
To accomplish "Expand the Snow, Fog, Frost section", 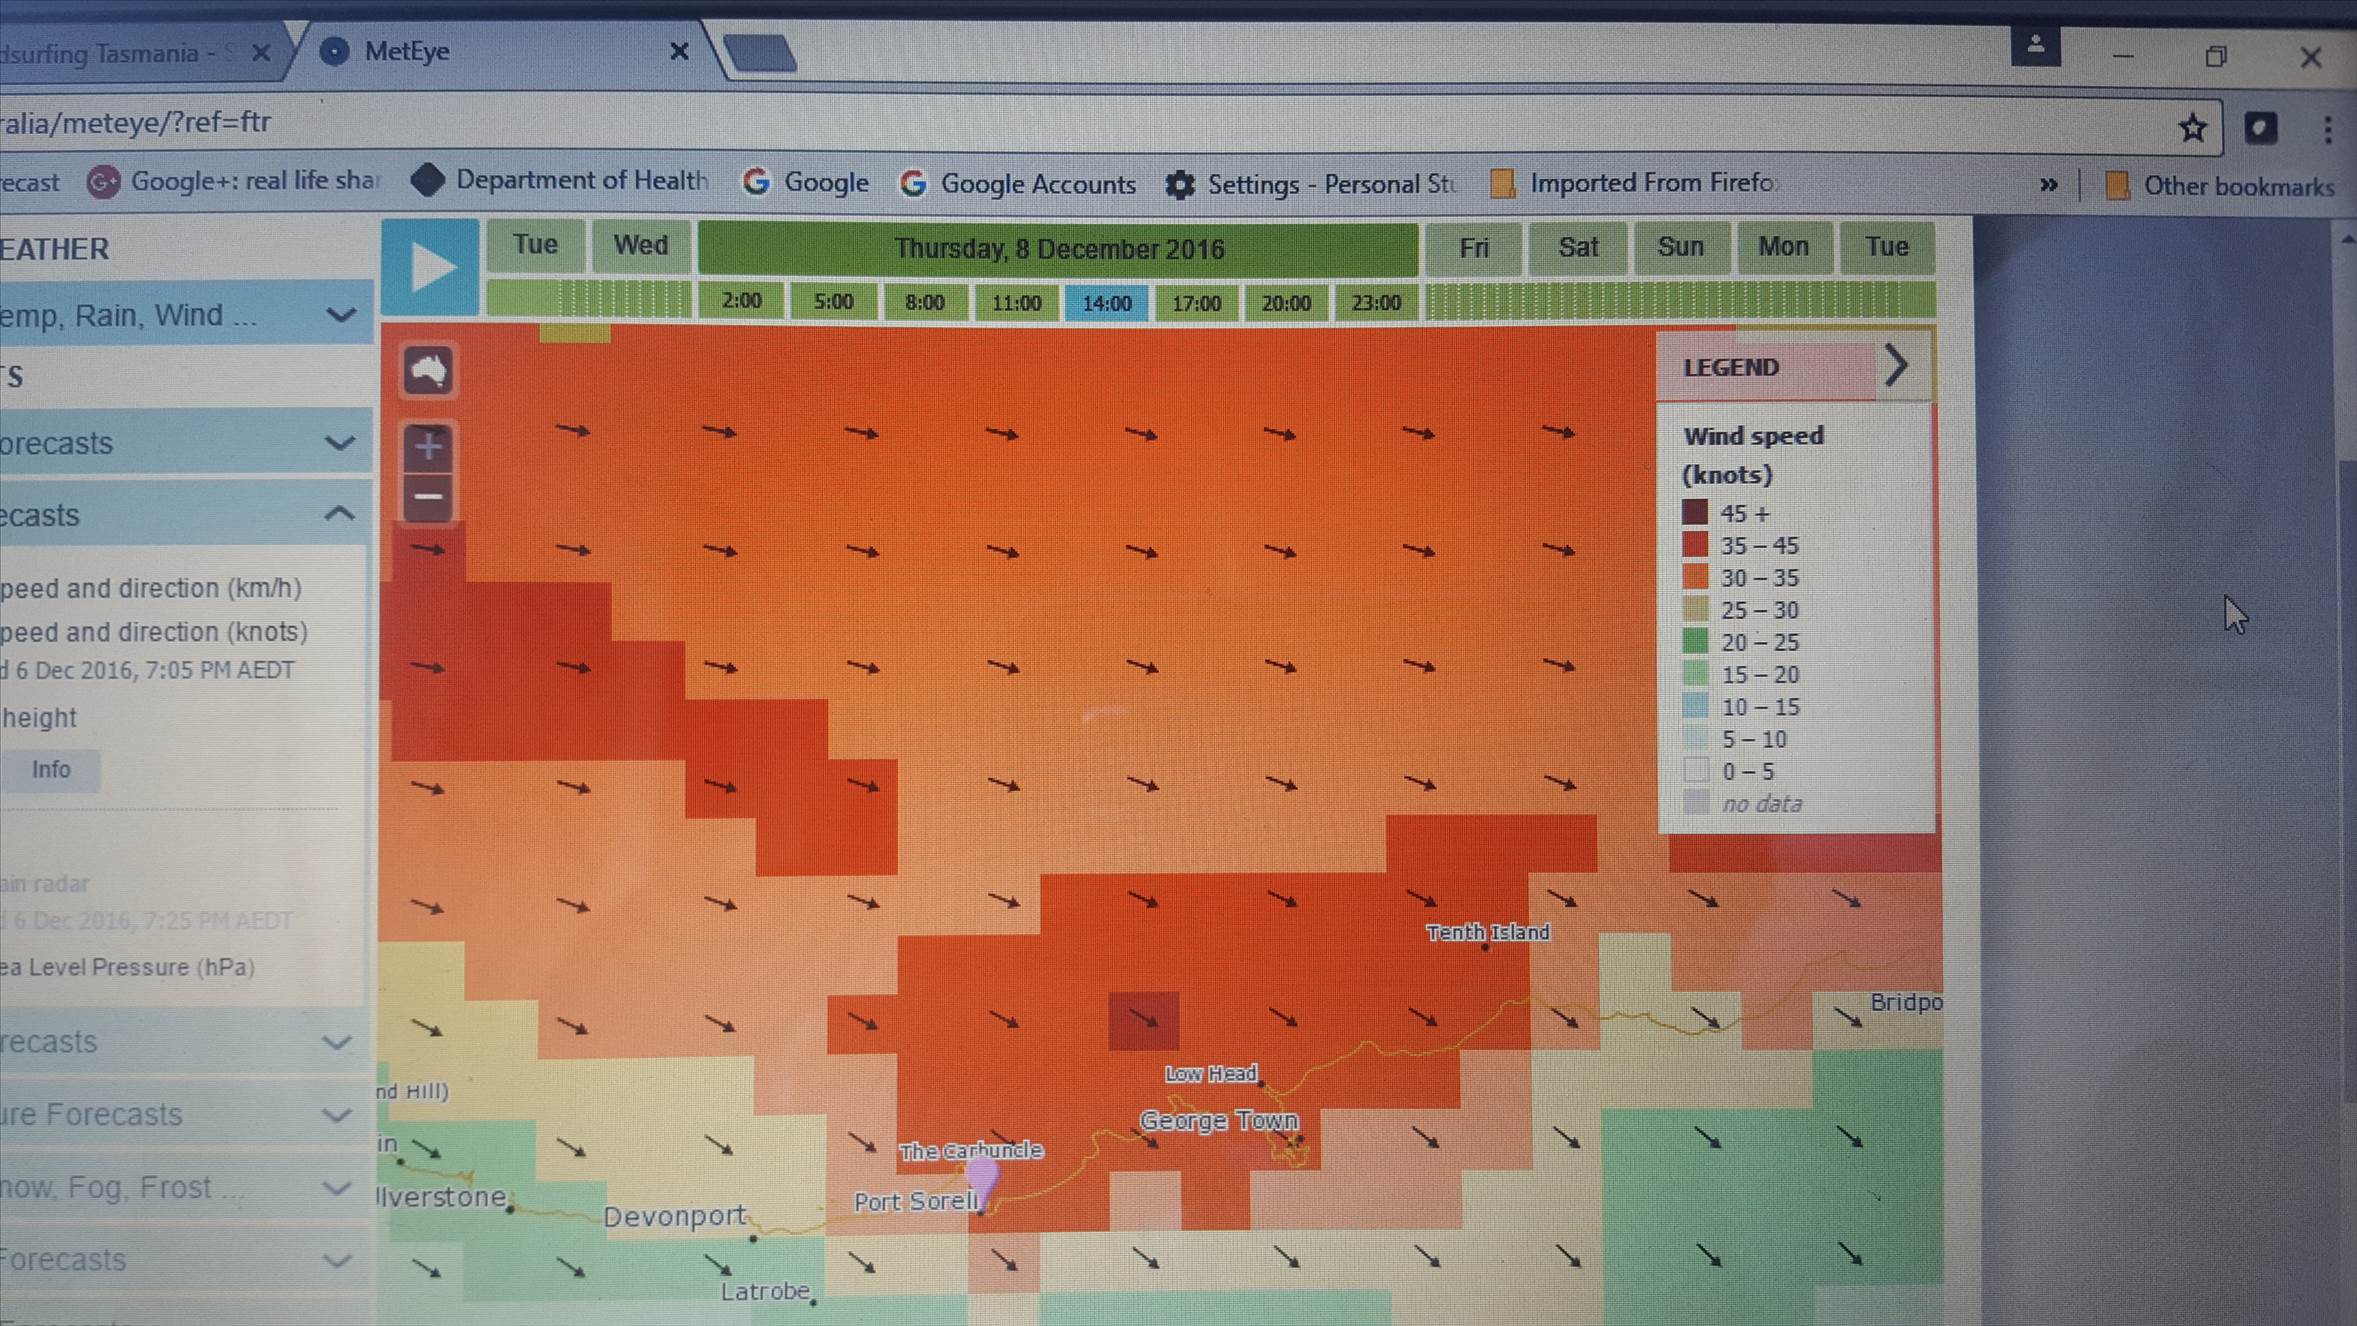I will (180, 1187).
